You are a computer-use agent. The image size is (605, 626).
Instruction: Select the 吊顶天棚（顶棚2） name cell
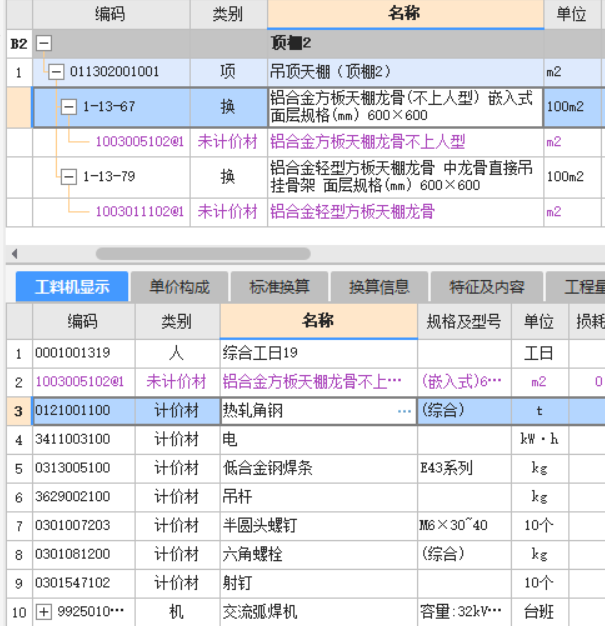tap(405, 72)
